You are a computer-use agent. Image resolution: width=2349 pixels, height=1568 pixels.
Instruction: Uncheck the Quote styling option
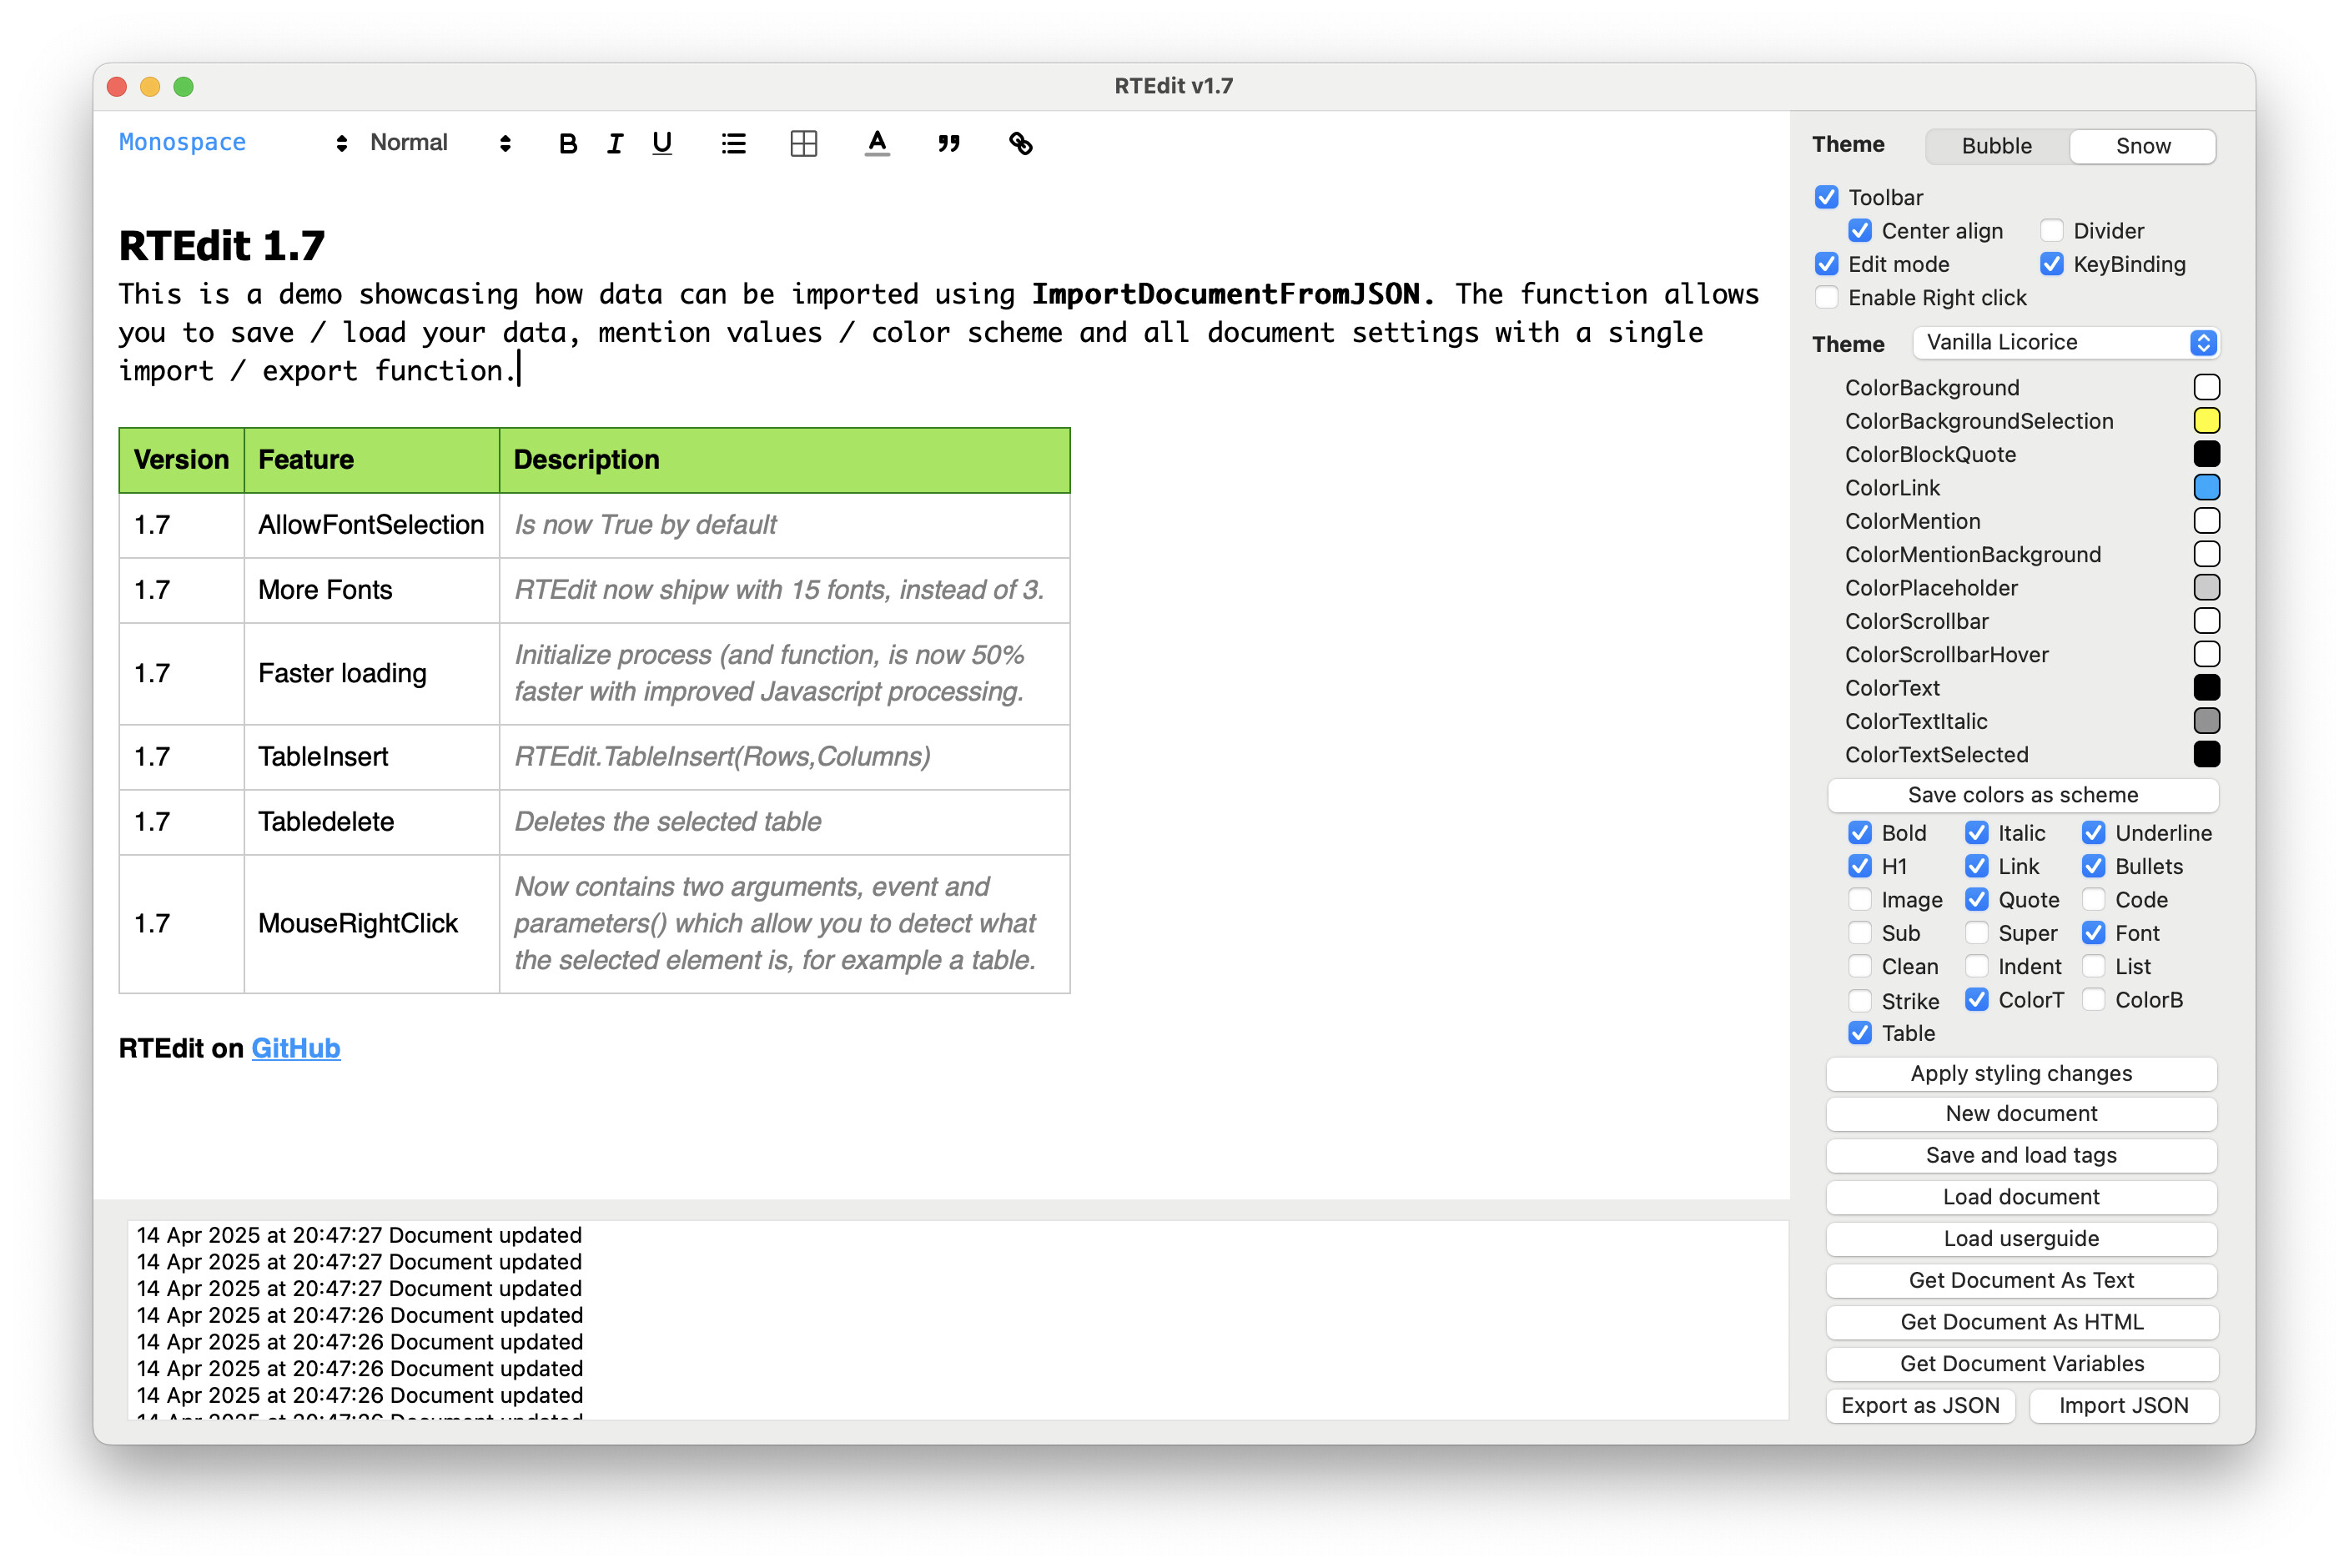1977,900
